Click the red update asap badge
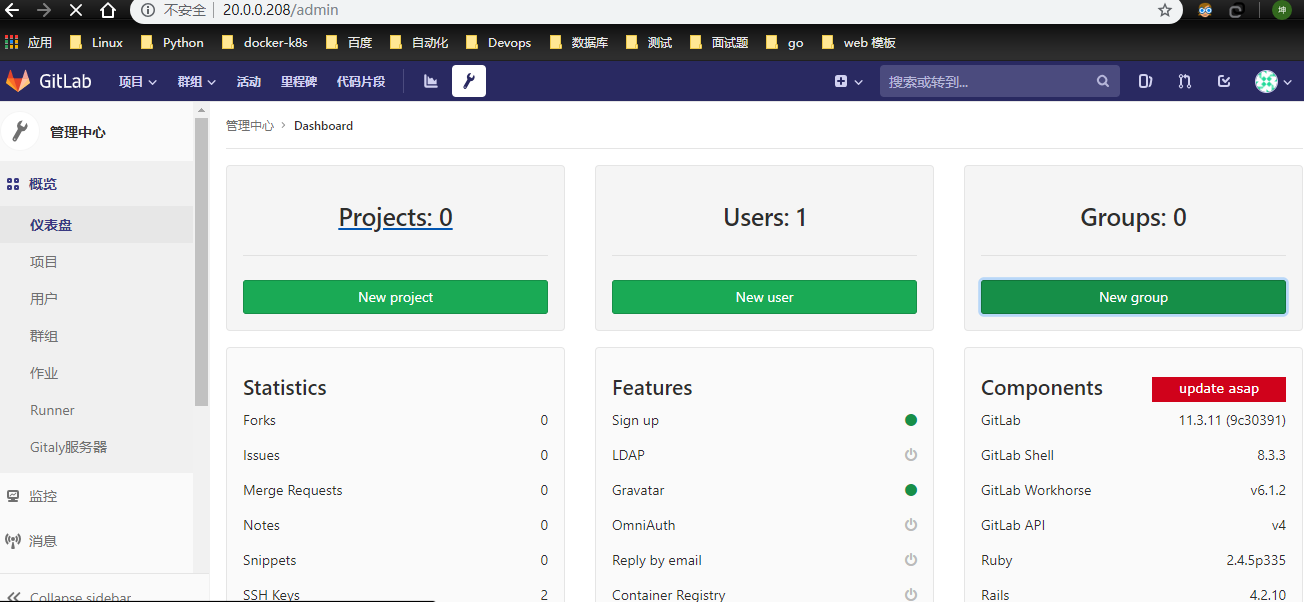The width and height of the screenshot is (1304, 602). coord(1218,389)
